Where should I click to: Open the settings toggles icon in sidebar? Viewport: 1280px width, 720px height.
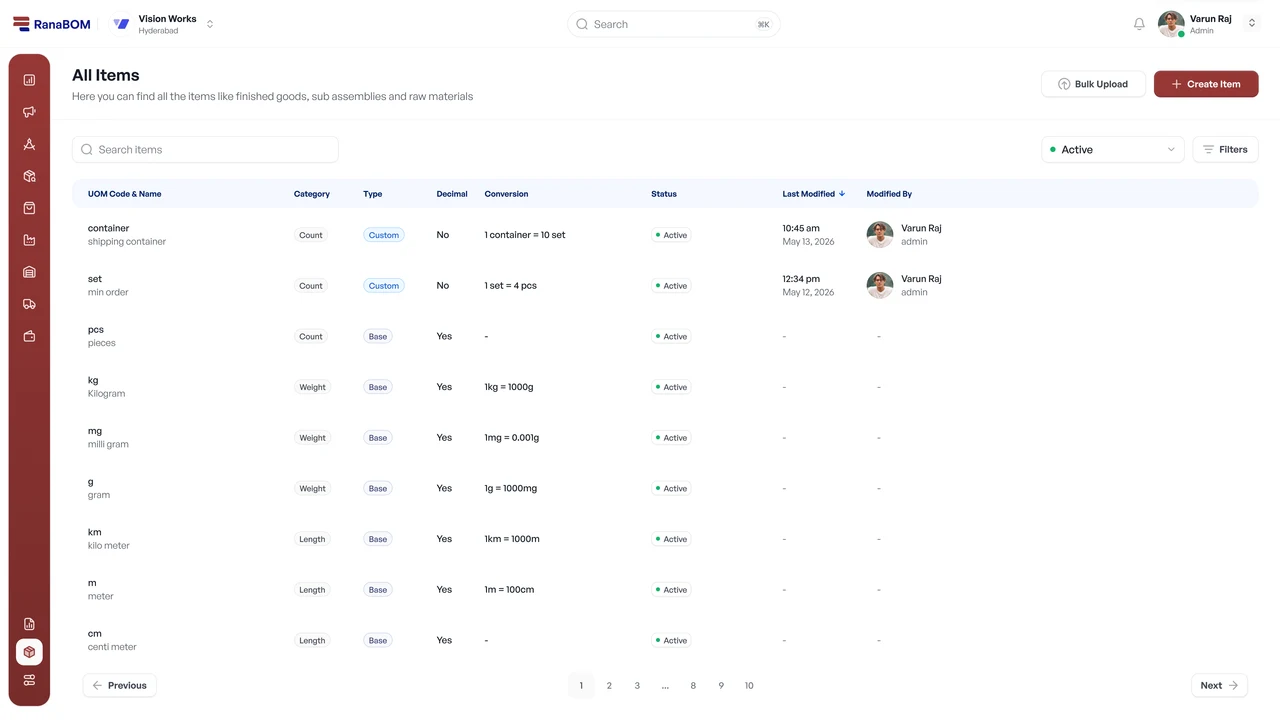pyautogui.click(x=29, y=680)
